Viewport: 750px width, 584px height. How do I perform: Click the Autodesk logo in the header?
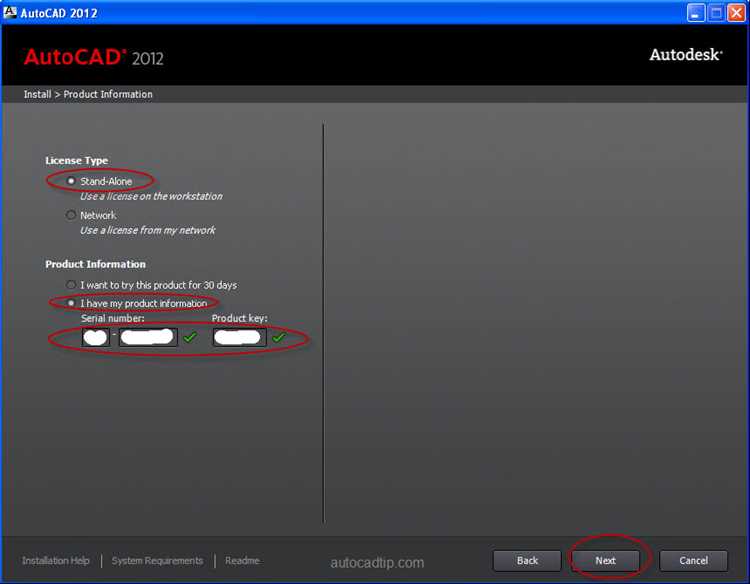686,55
